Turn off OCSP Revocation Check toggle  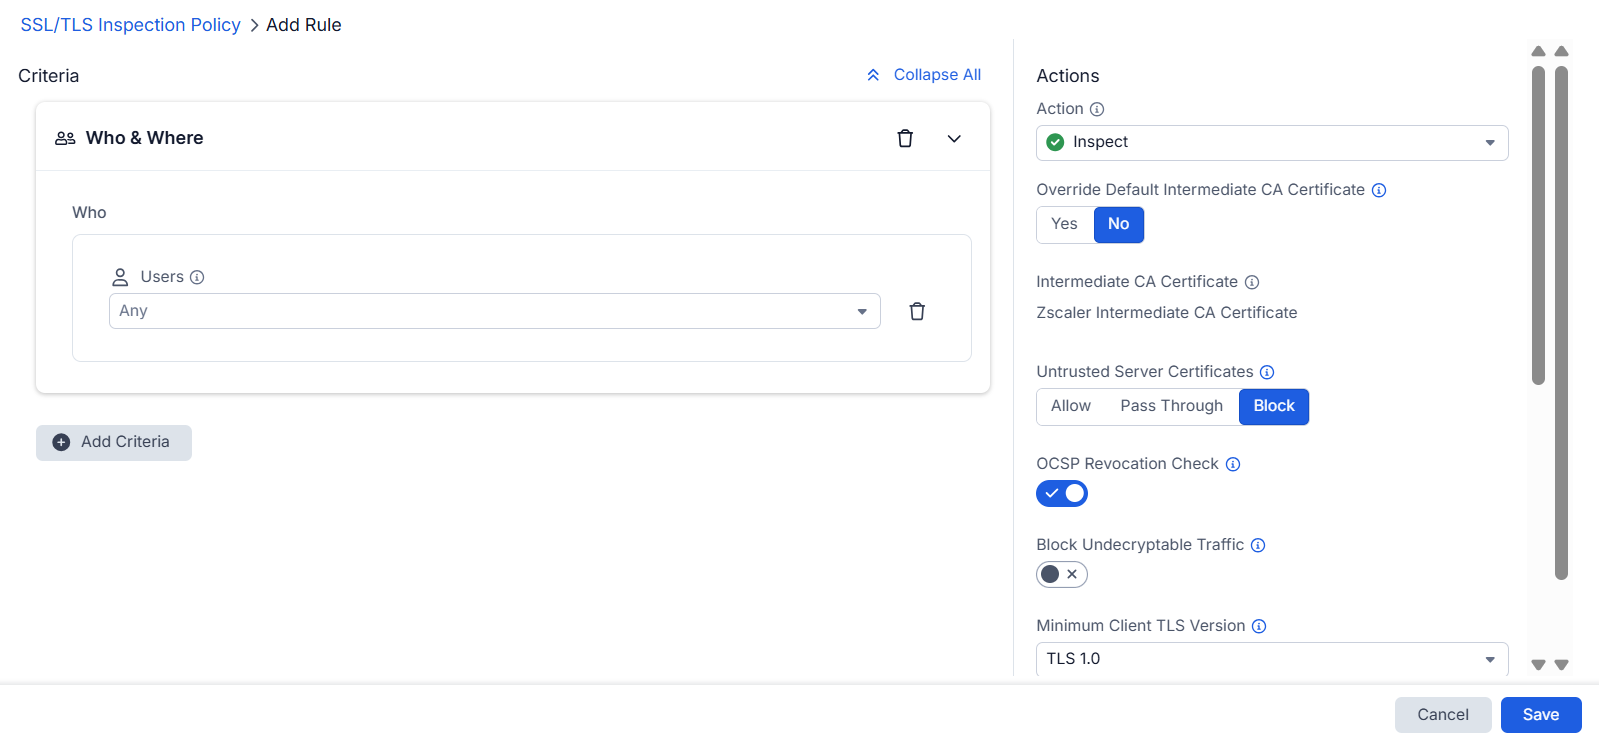[x=1062, y=493]
